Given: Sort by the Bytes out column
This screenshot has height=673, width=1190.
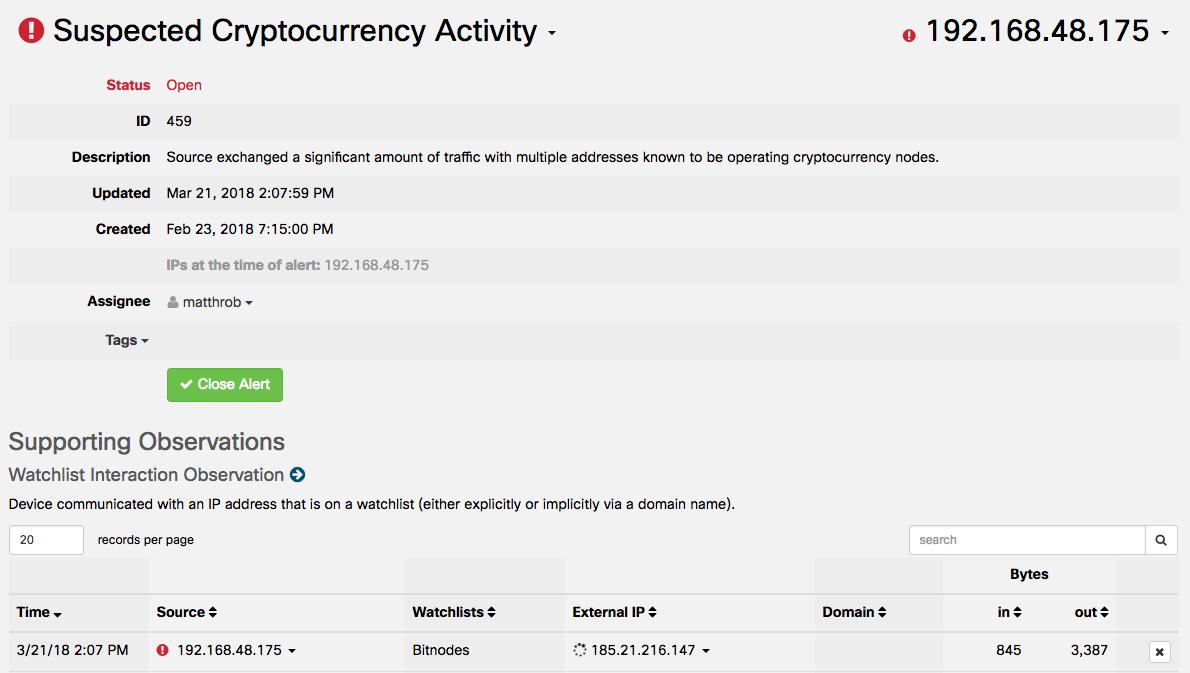Looking at the screenshot, I should (1091, 612).
